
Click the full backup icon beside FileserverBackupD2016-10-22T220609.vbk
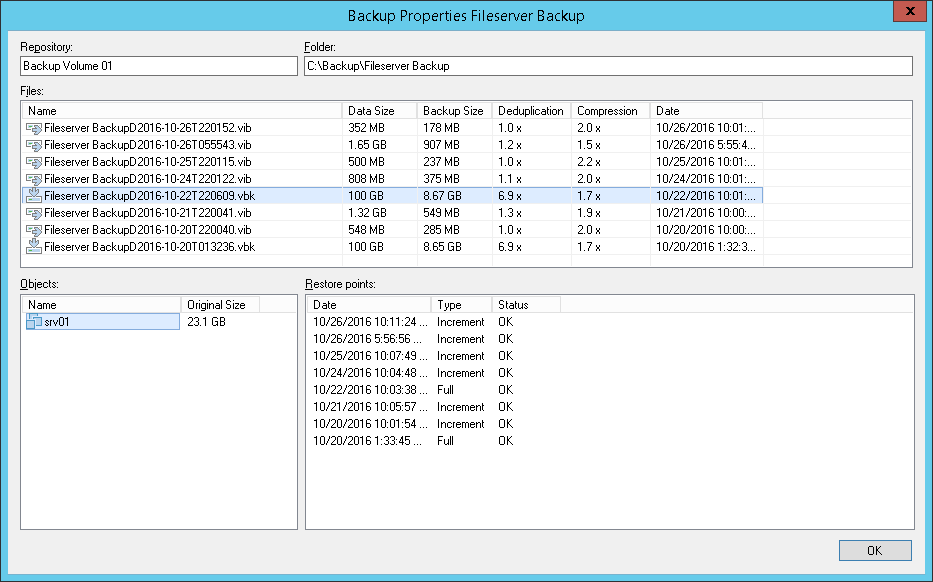click(35, 195)
